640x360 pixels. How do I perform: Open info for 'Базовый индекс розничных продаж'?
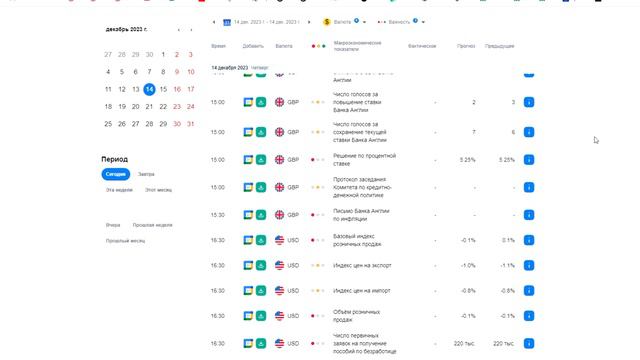point(529,240)
